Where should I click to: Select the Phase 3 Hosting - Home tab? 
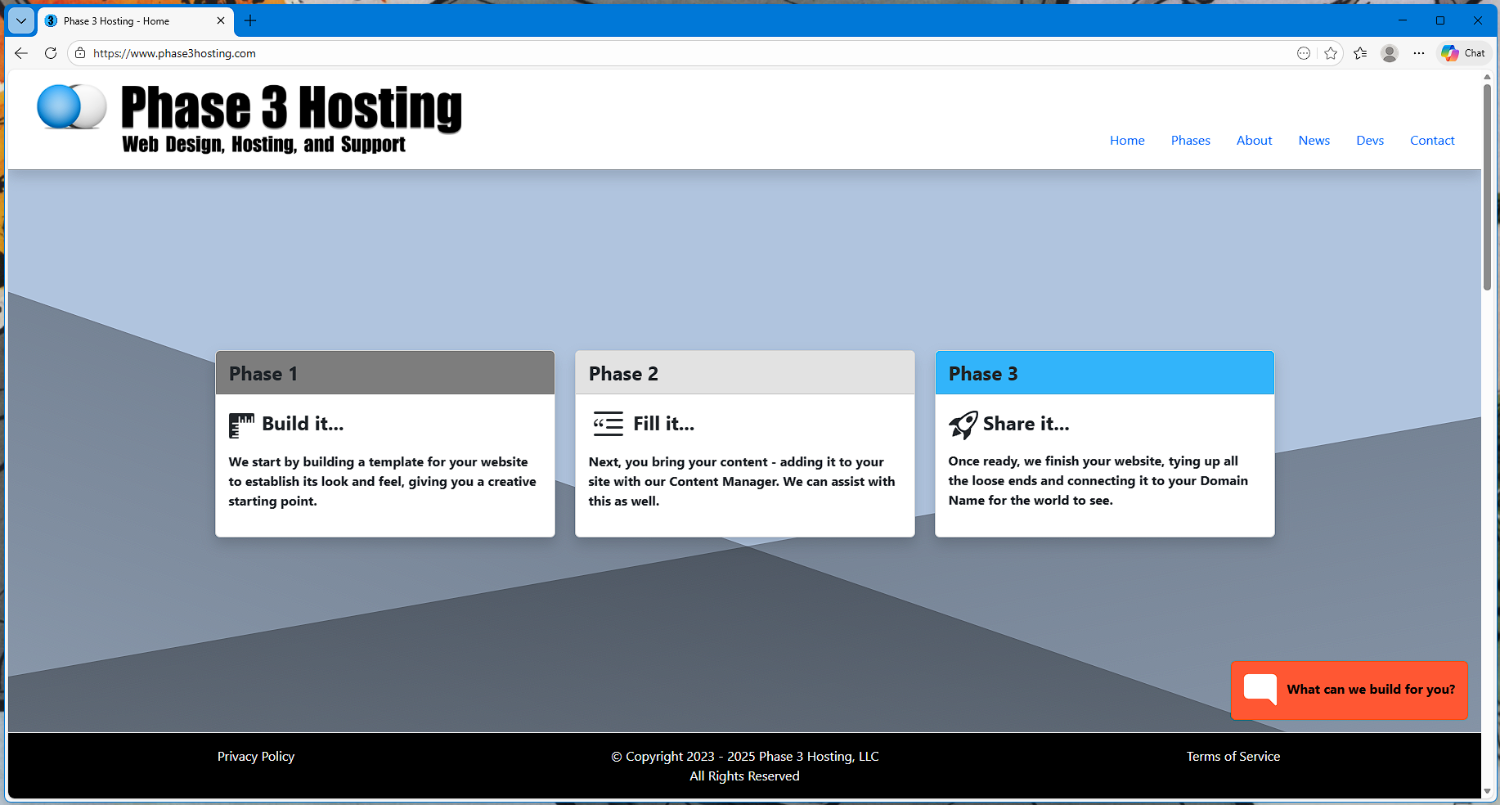pos(136,21)
